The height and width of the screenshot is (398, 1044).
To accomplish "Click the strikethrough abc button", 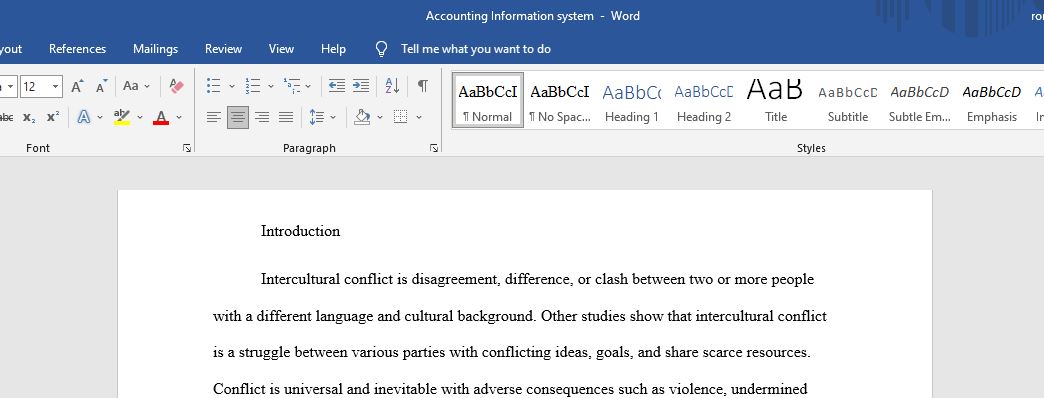I will (5, 117).
